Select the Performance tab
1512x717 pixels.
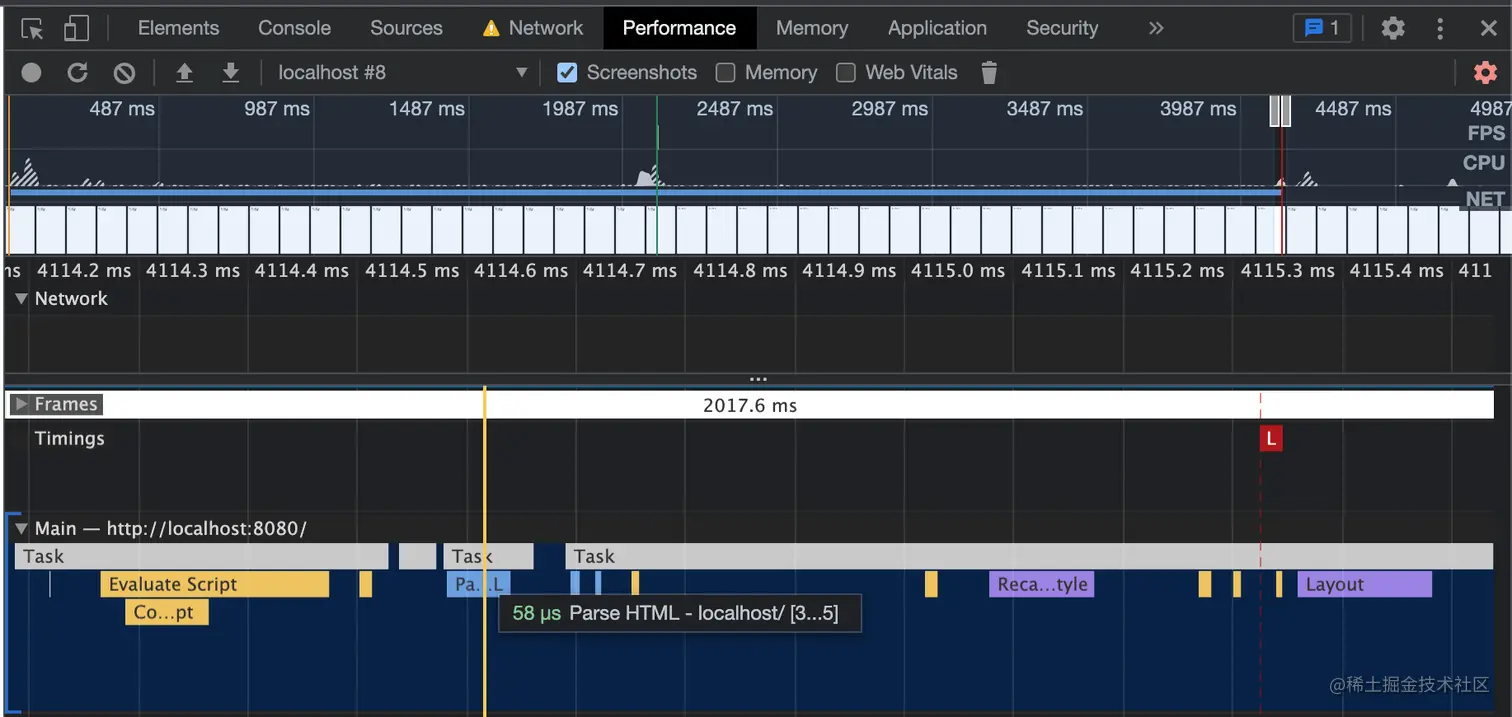pyautogui.click(x=679, y=28)
